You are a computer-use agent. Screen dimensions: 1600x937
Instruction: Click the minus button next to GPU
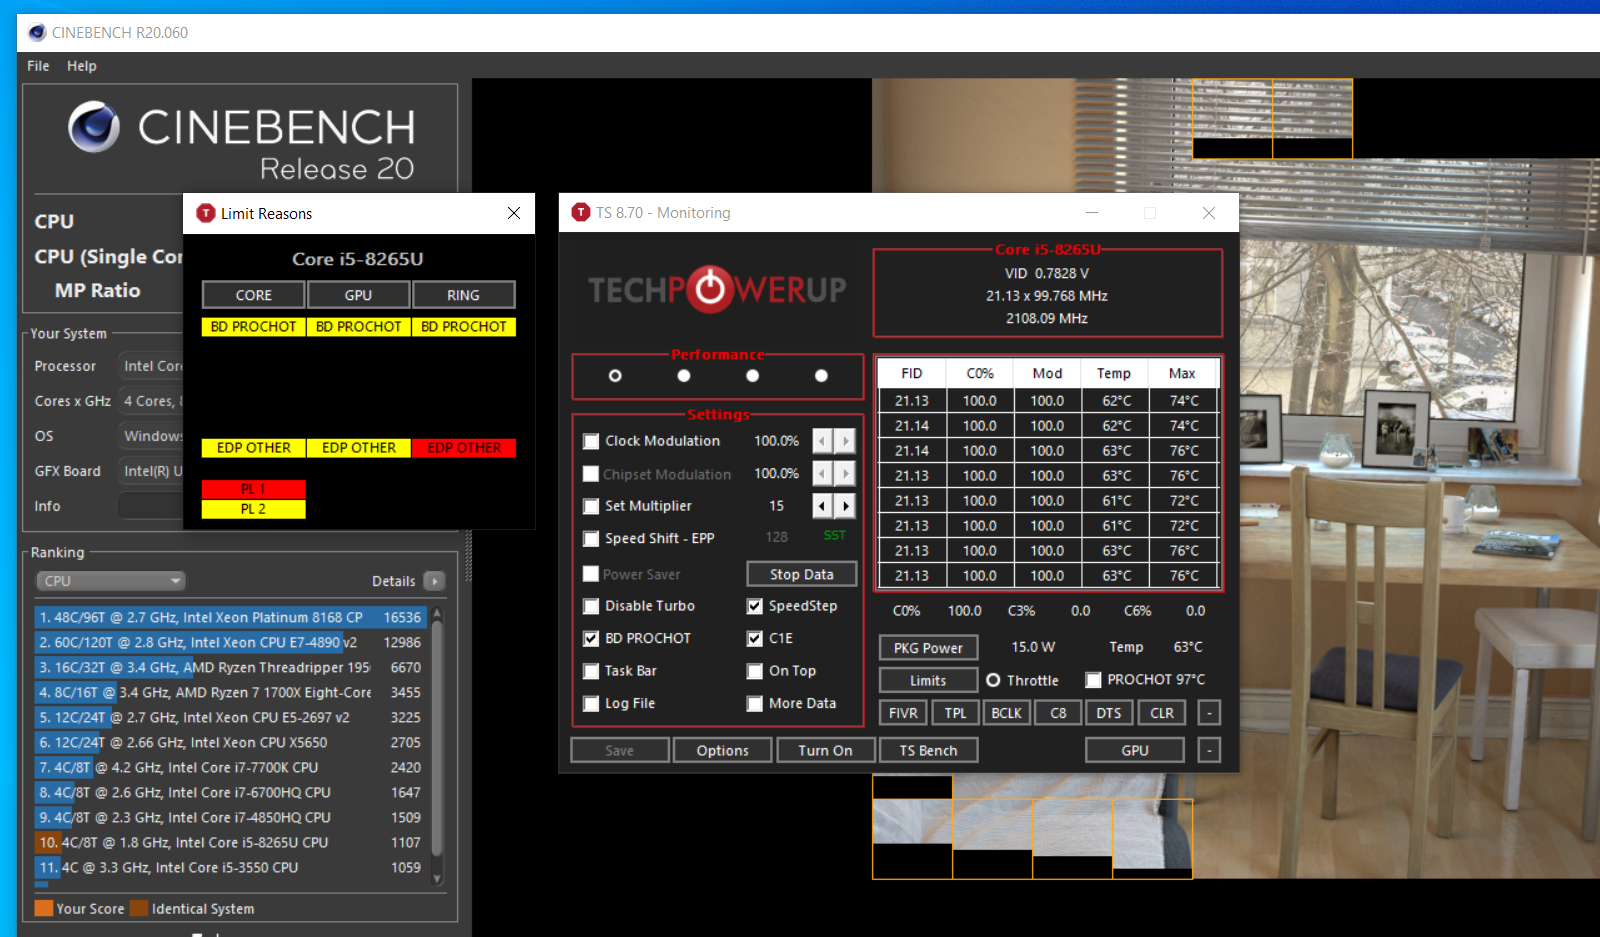1209,750
